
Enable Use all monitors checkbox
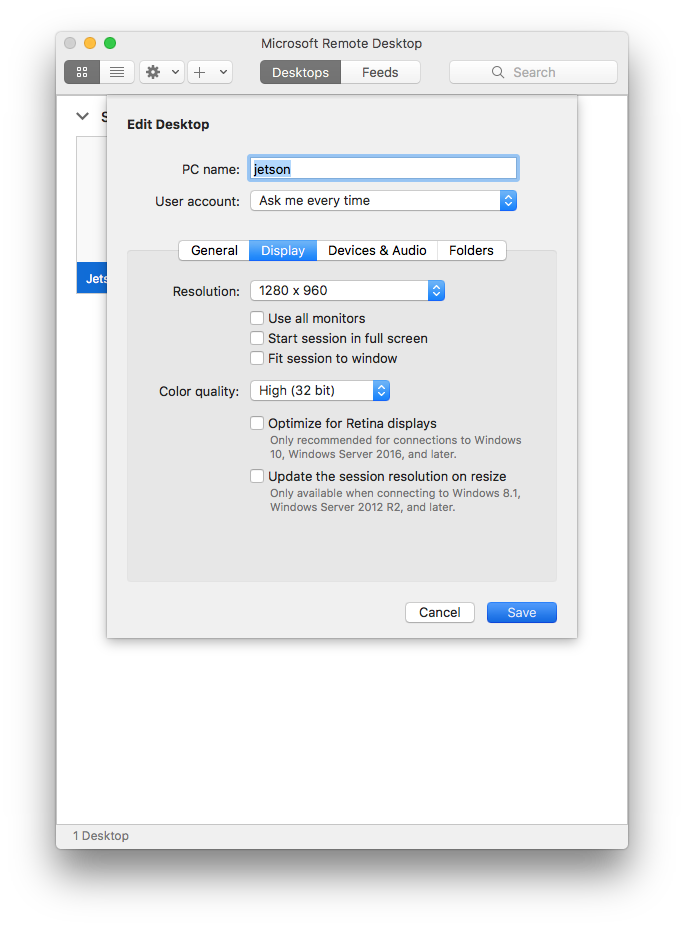(257, 319)
